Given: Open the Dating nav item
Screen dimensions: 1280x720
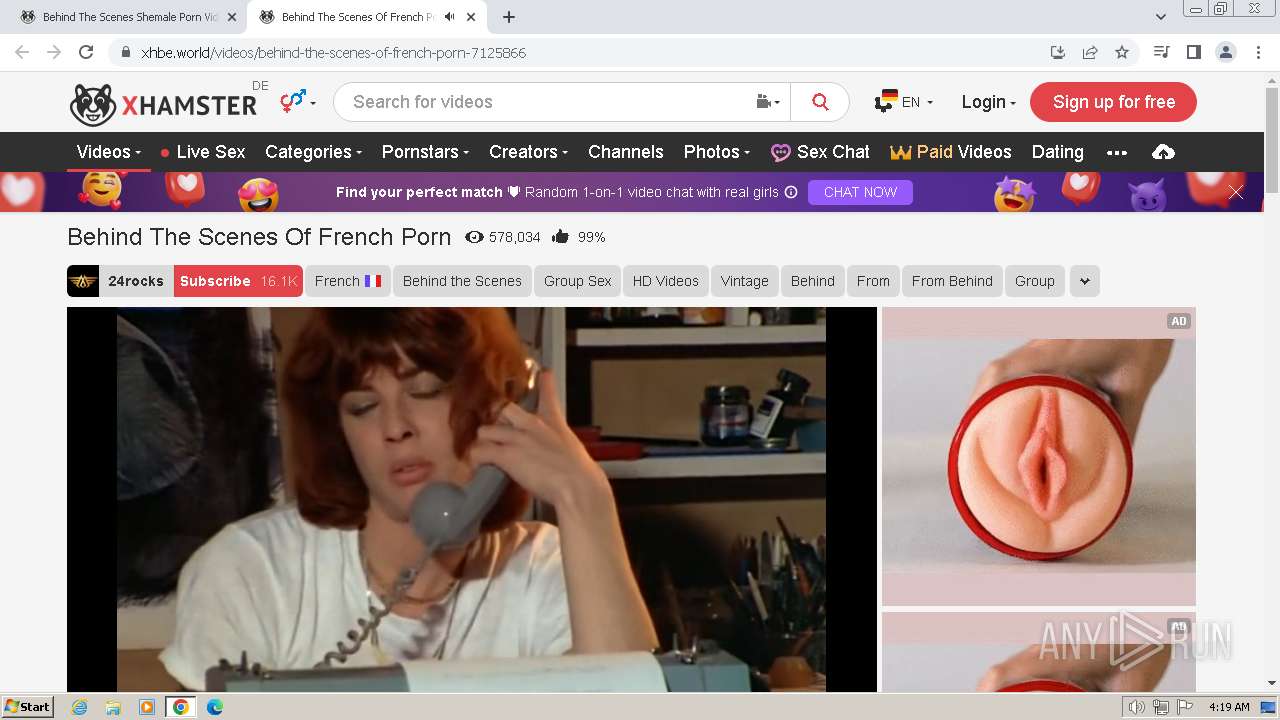Looking at the screenshot, I should [1058, 152].
